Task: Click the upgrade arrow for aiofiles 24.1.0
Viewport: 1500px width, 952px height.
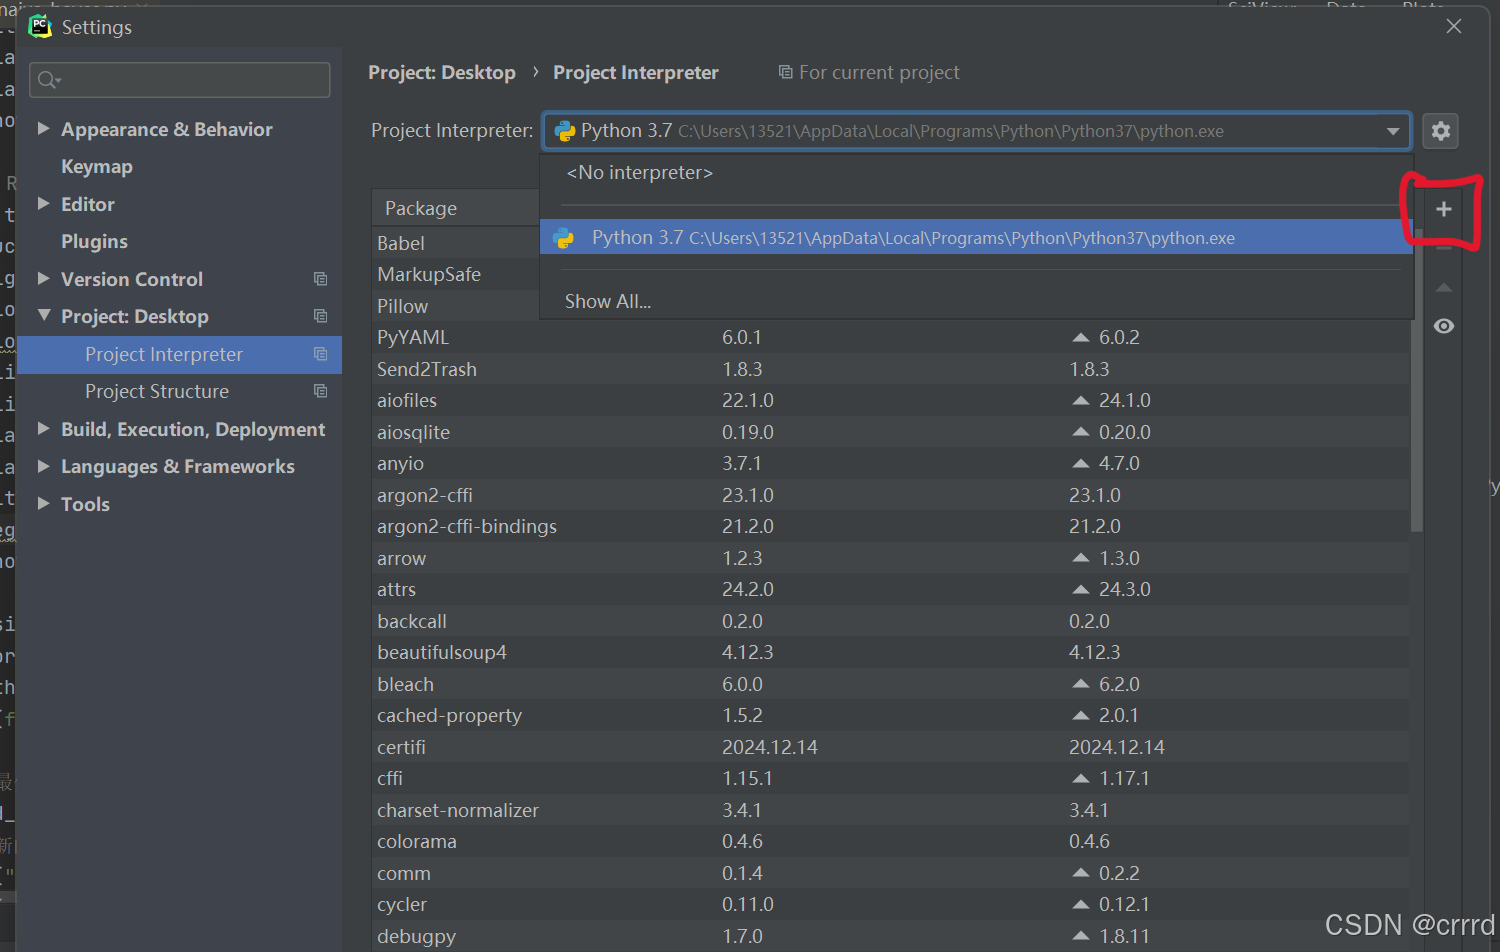Action: coord(1081,401)
